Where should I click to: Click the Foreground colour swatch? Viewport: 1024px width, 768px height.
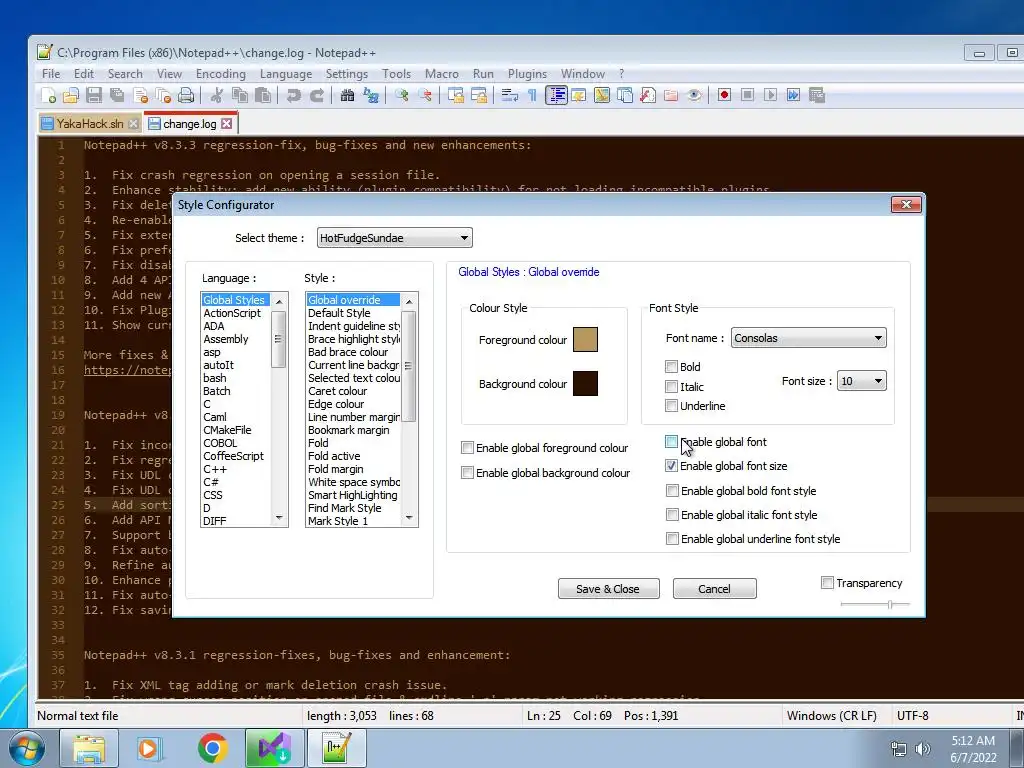585,340
